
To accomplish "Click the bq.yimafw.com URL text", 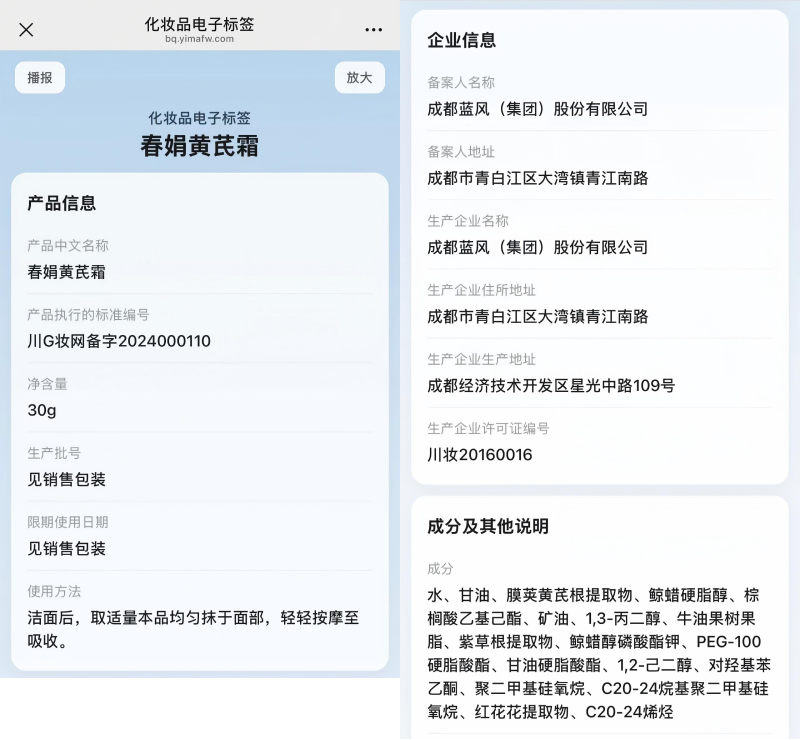I will [199, 39].
